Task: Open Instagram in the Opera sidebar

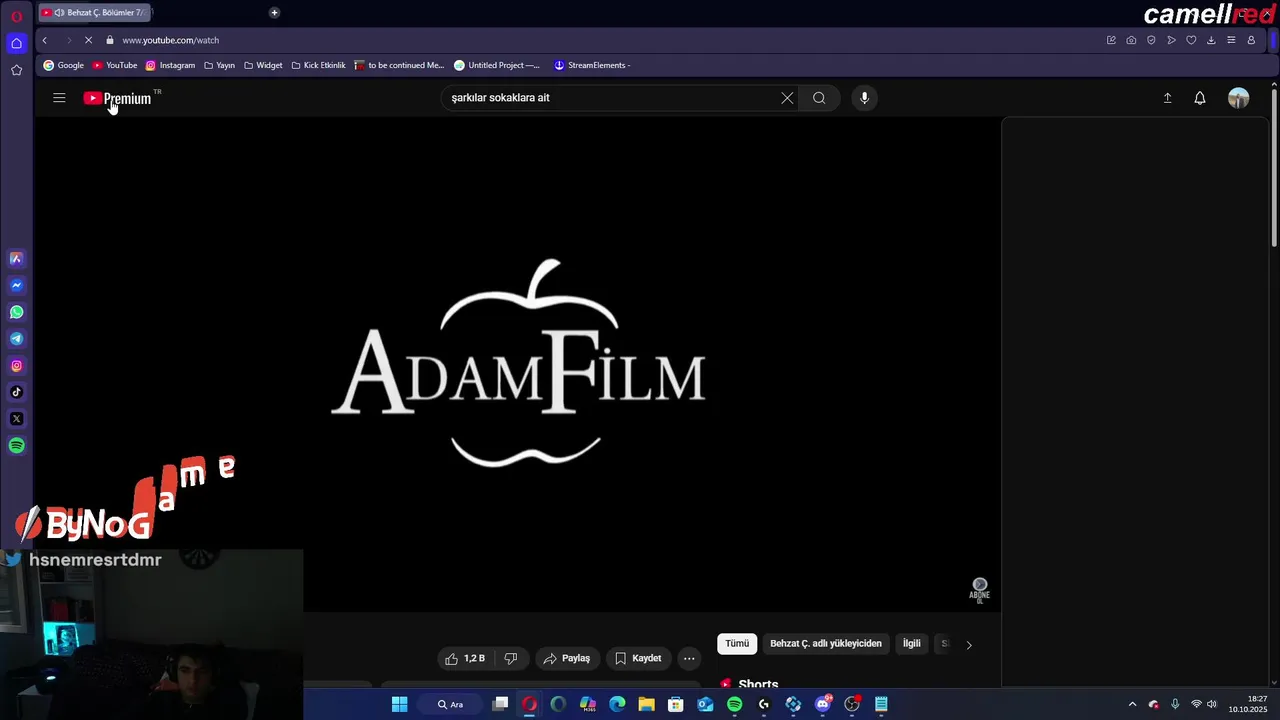Action: [16, 366]
